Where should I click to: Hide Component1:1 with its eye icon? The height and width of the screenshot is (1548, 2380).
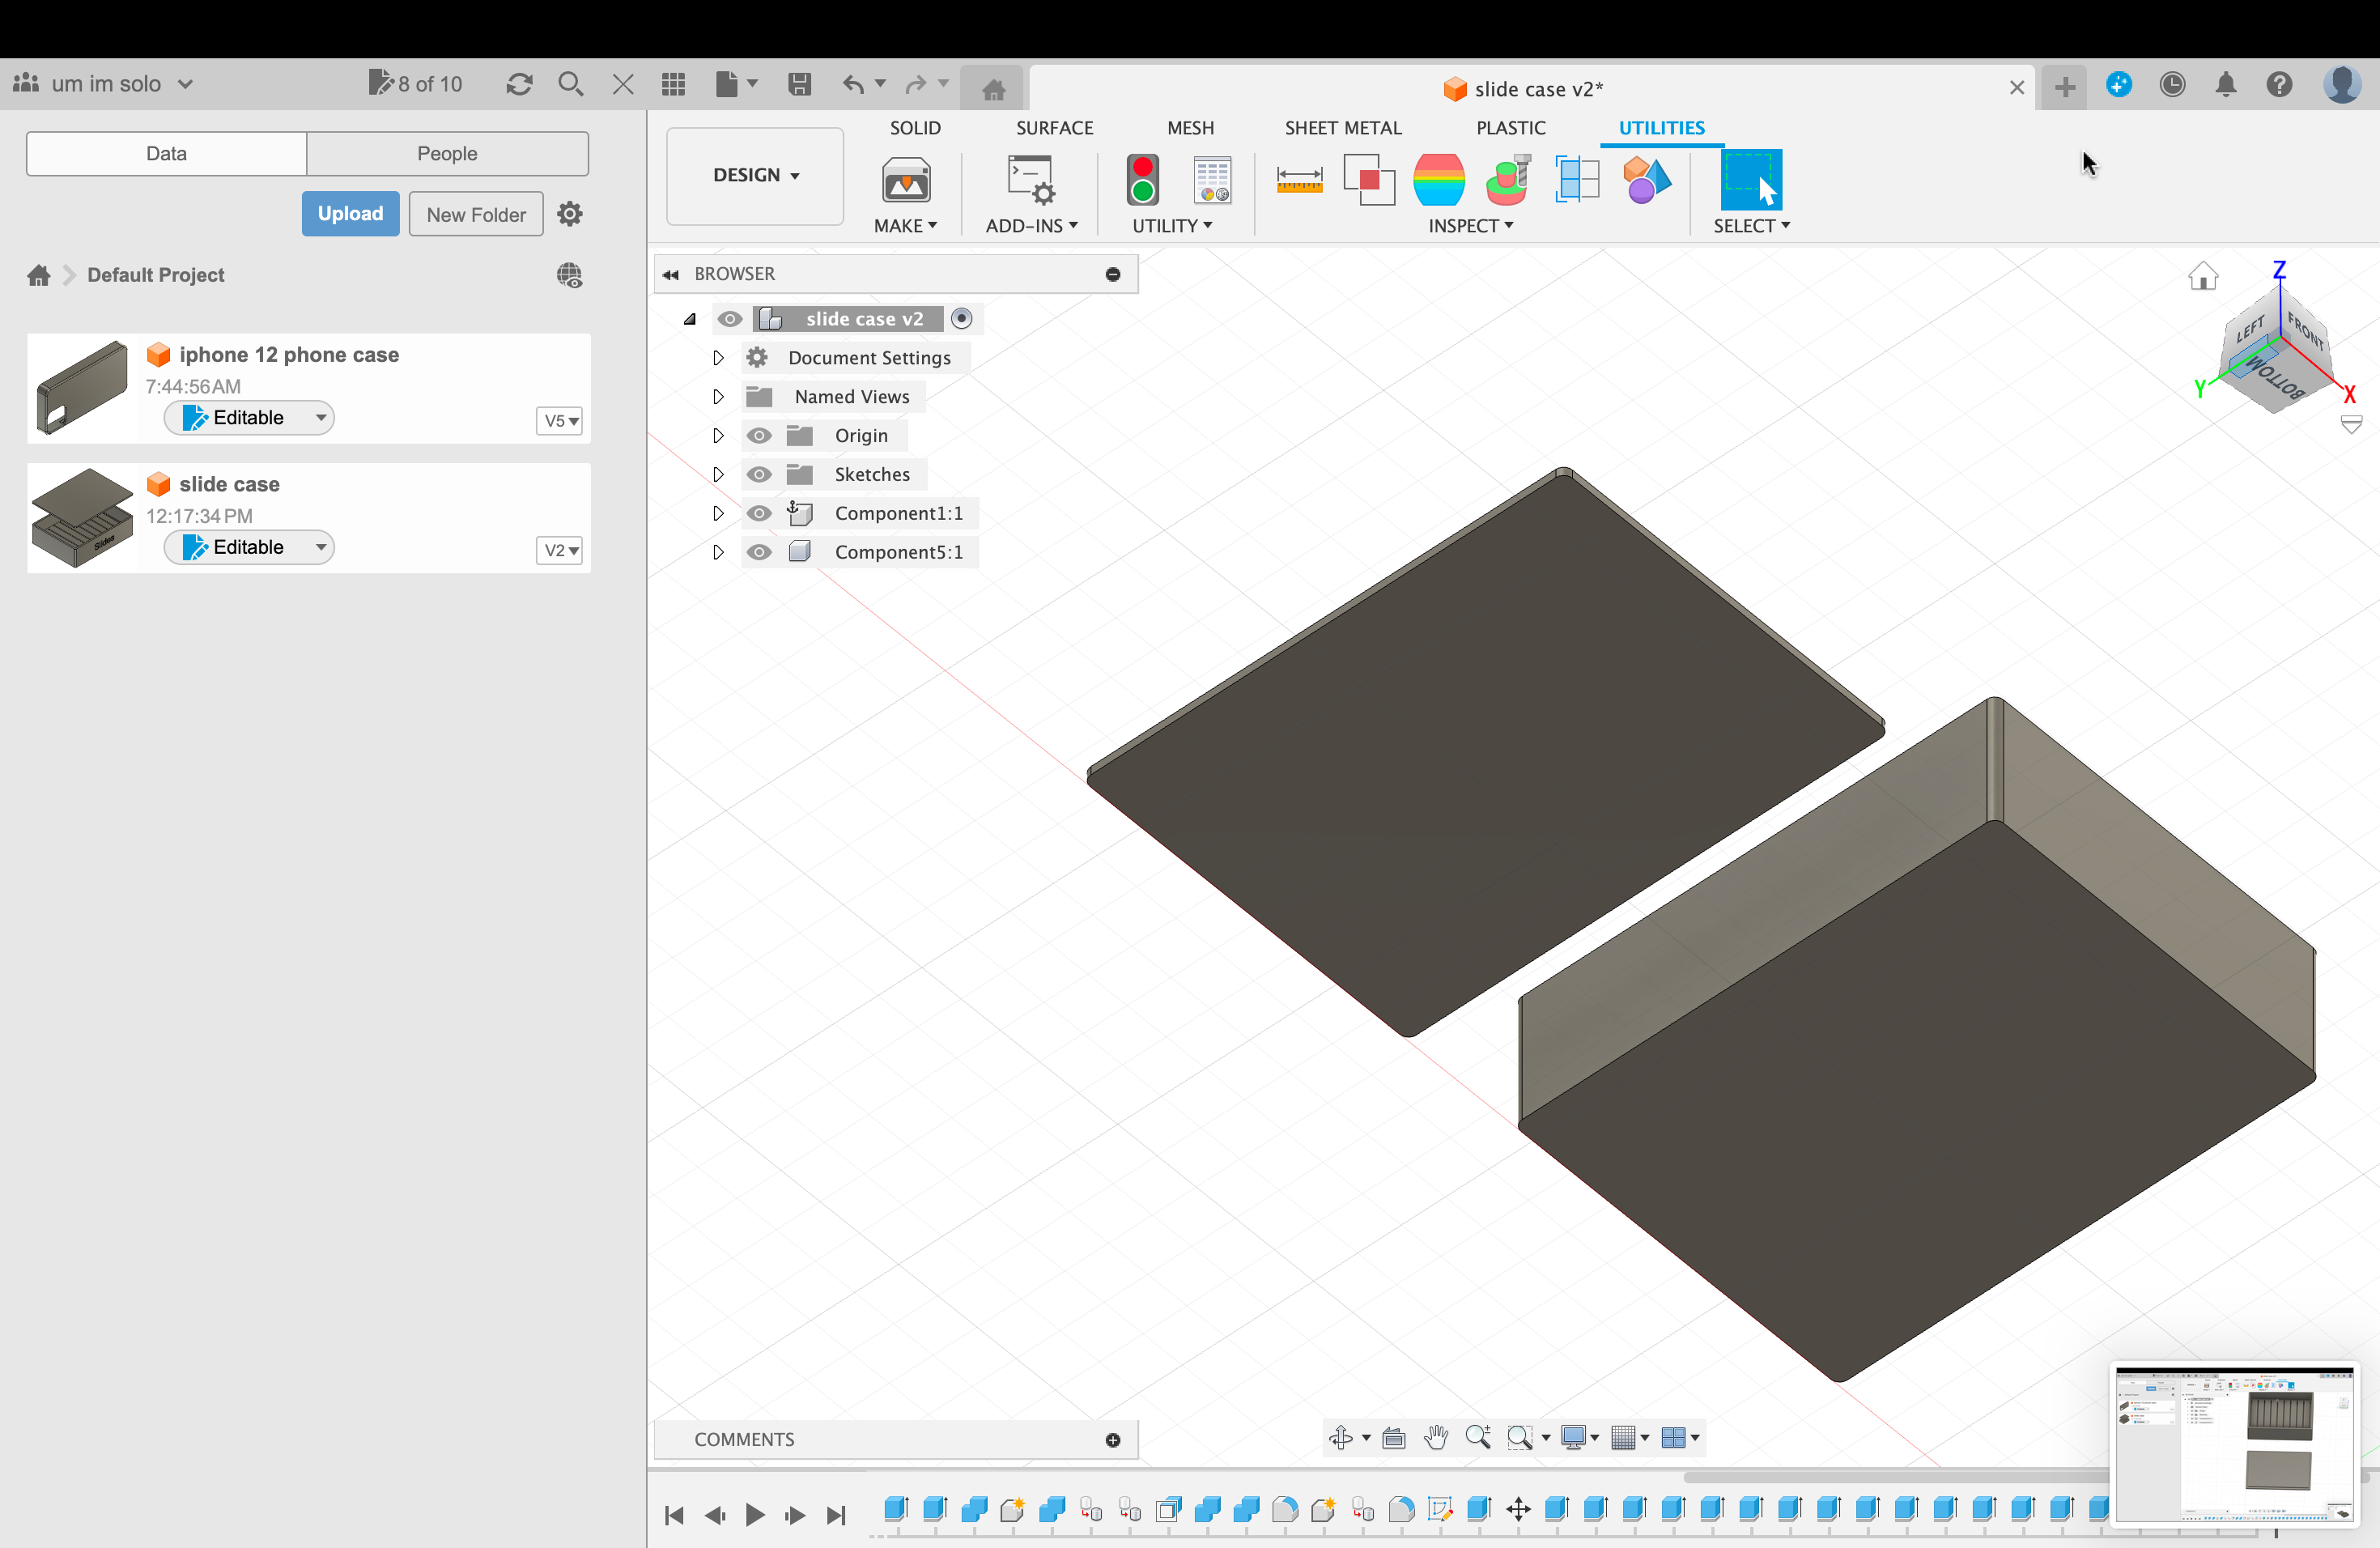[759, 513]
